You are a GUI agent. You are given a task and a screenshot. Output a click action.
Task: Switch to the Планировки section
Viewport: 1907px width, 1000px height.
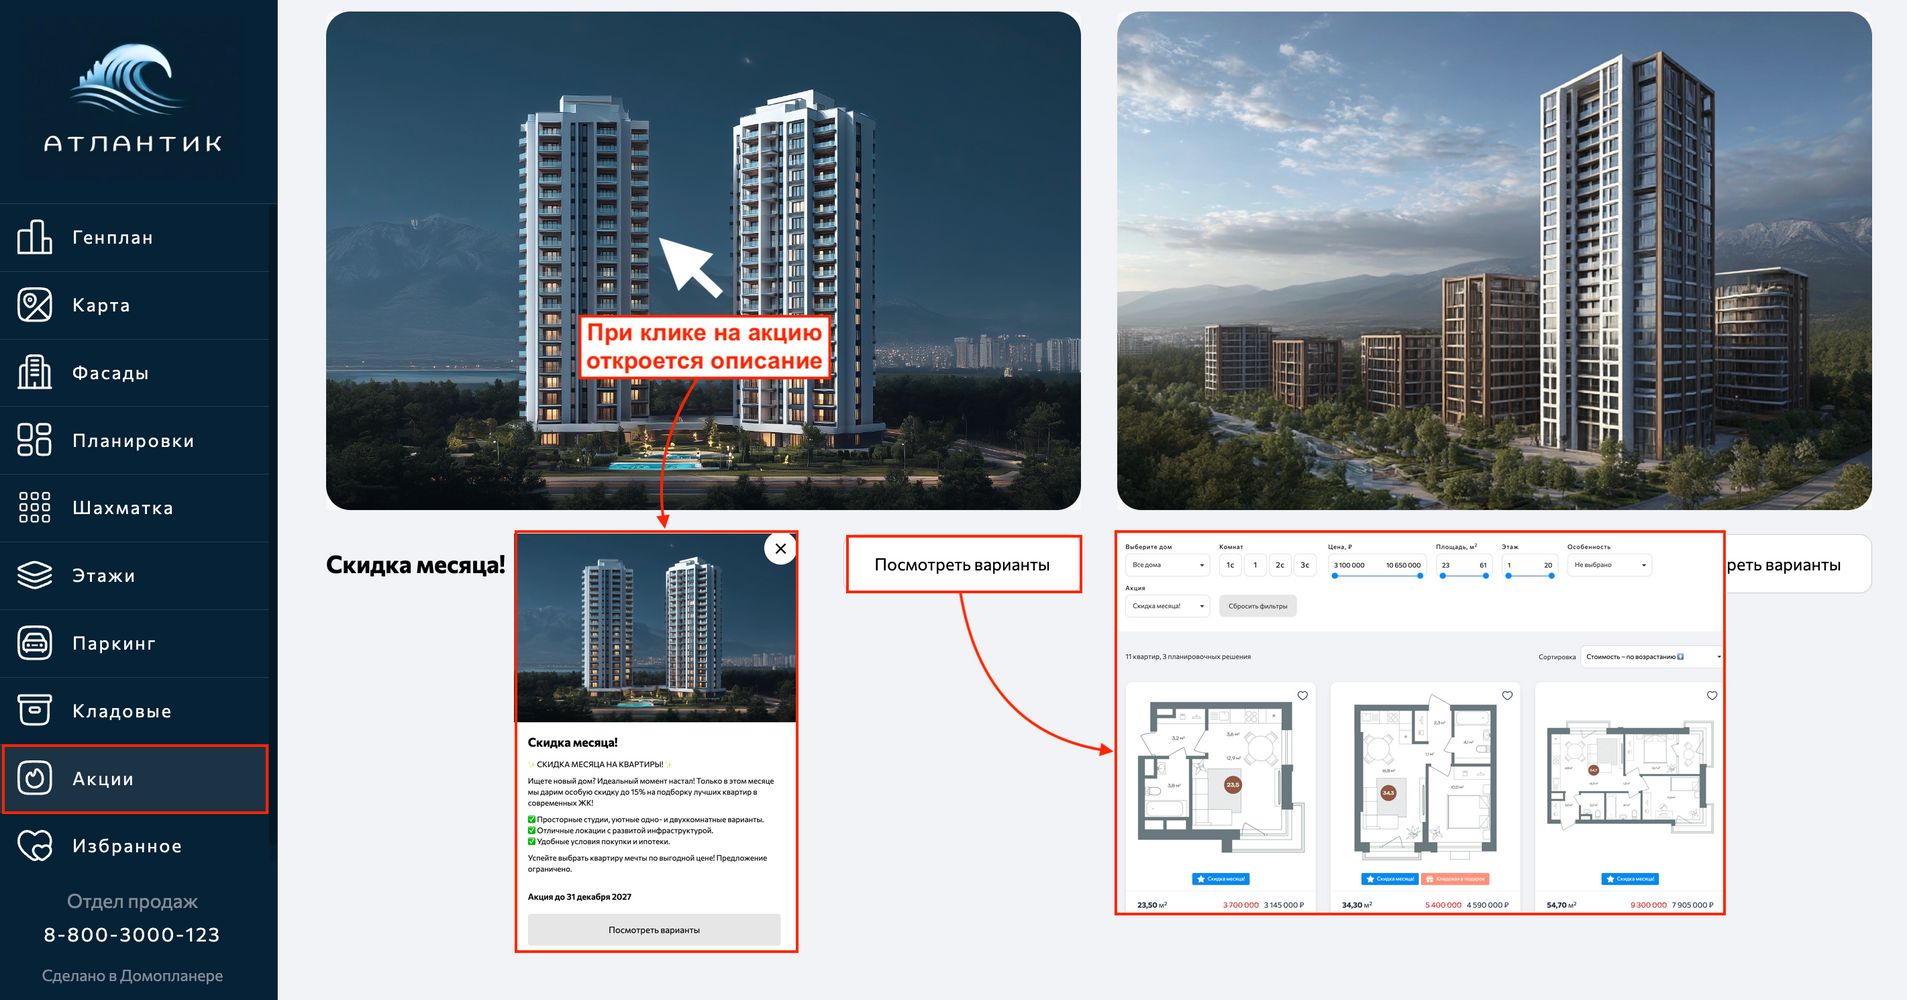coord(135,440)
